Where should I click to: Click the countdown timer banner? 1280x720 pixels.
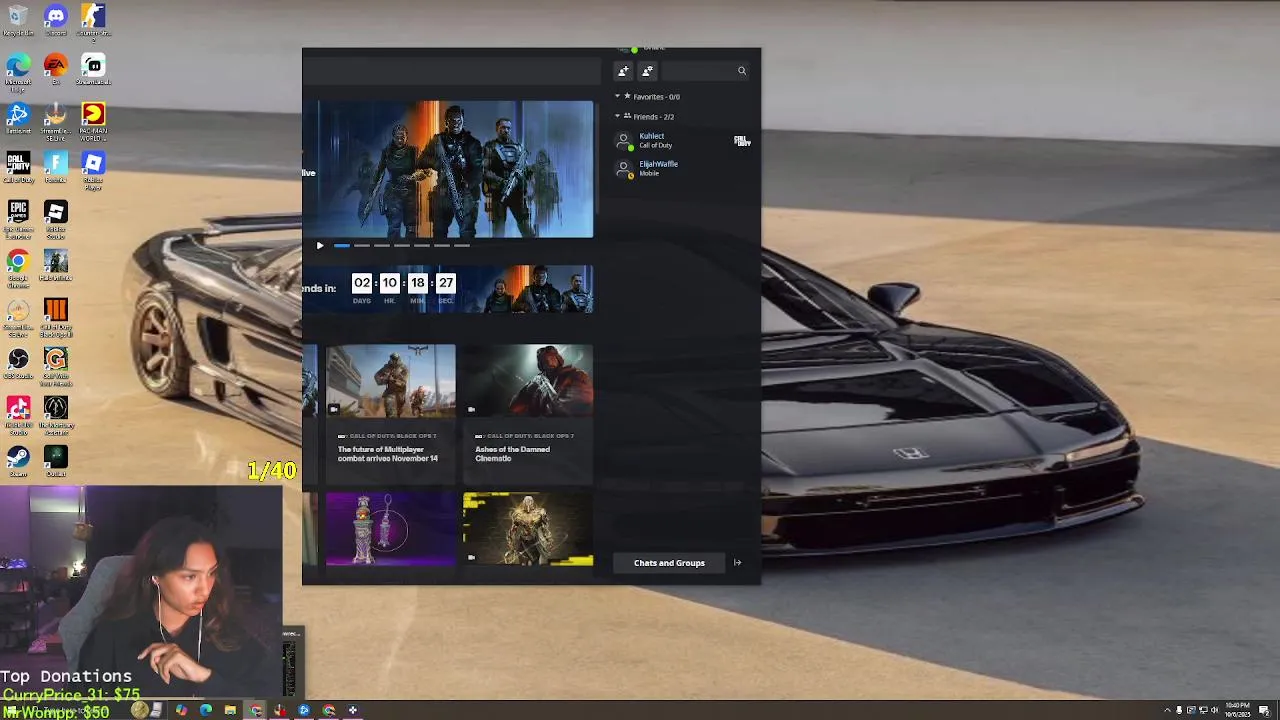pyautogui.click(x=448, y=289)
